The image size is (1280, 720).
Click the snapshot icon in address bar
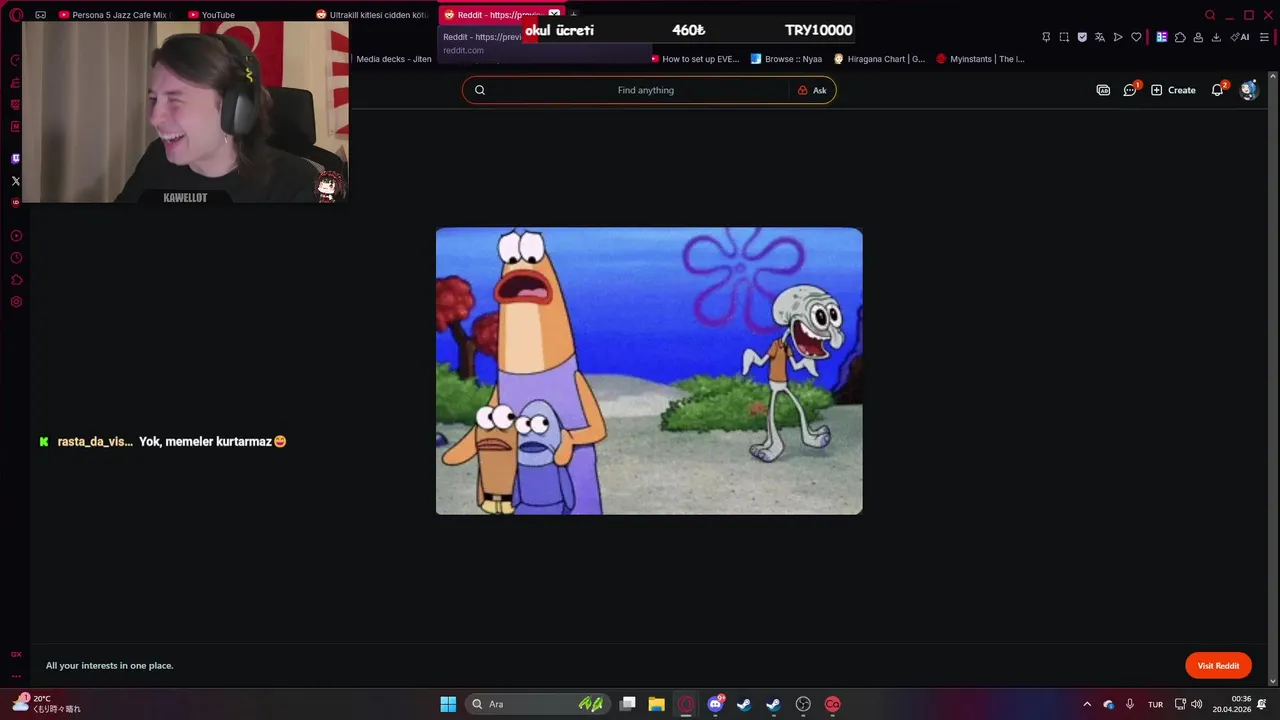tap(1064, 37)
